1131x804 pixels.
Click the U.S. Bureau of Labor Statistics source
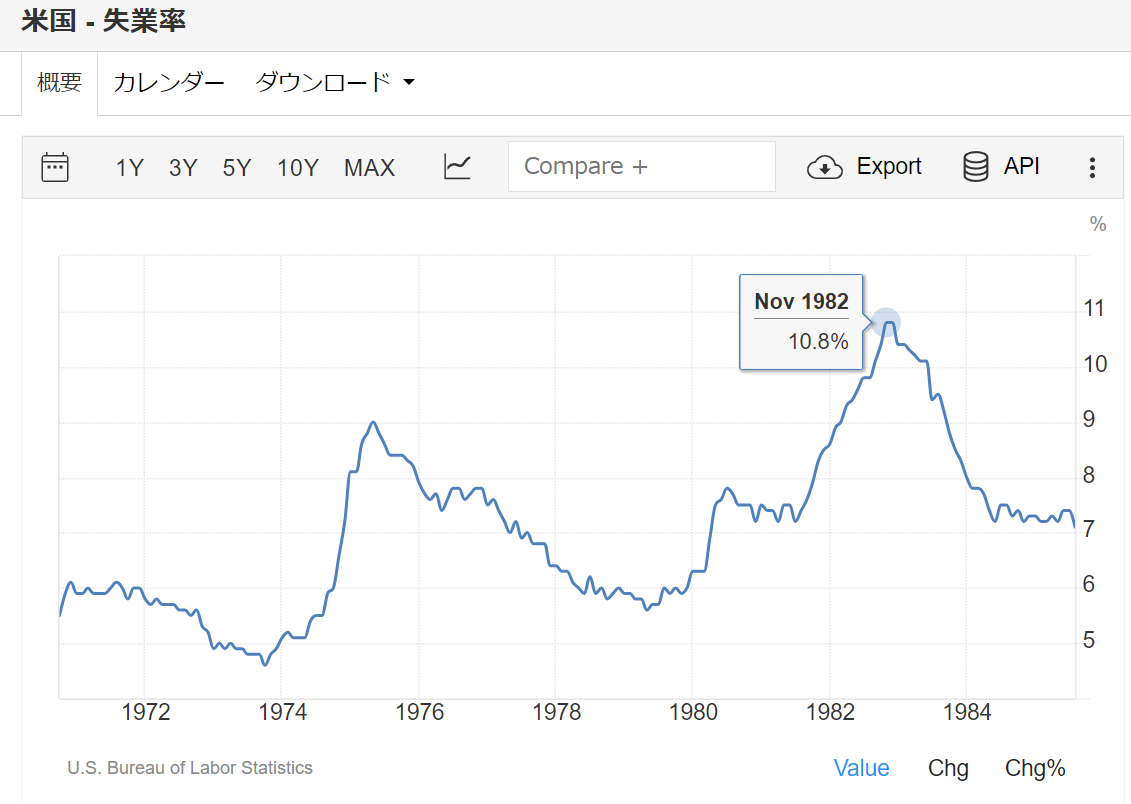(x=190, y=768)
